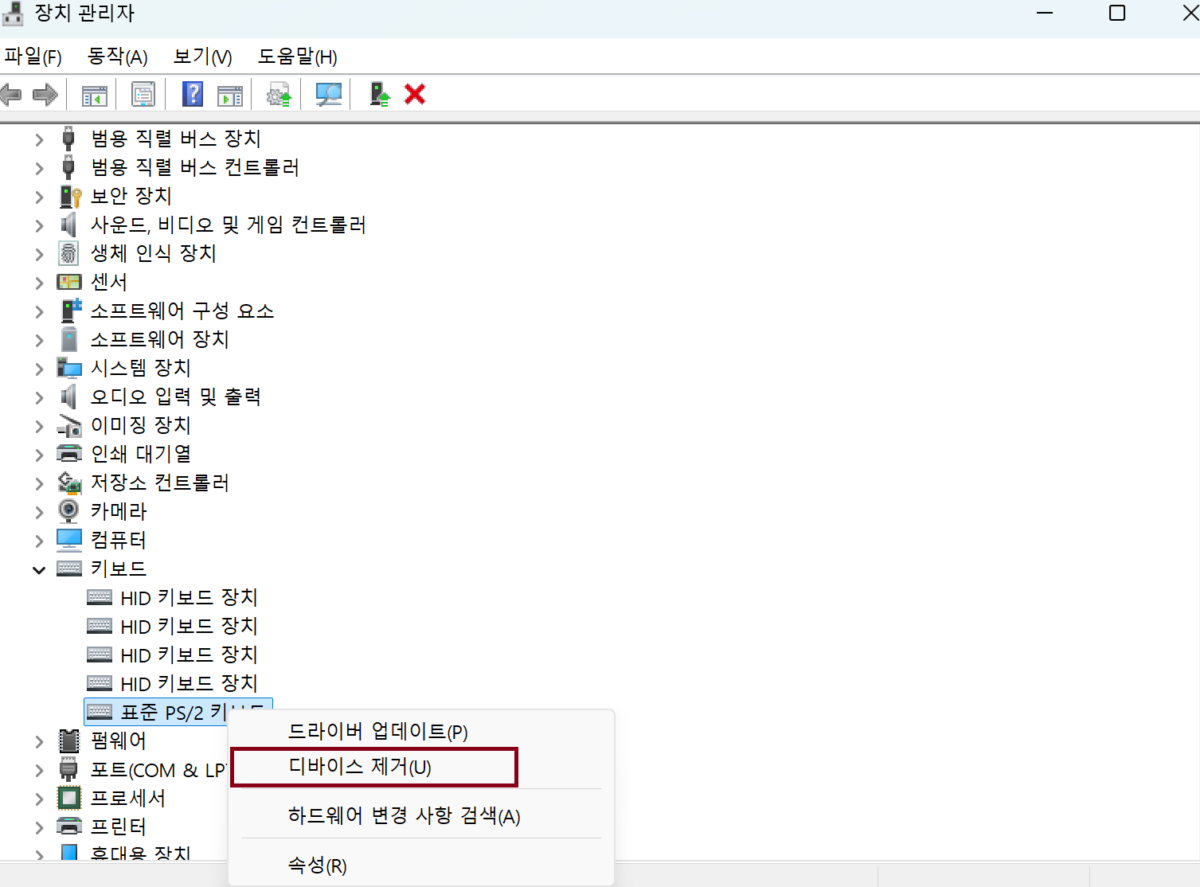Click the 보안 장치 key icon
Image resolution: width=1200 pixels, height=887 pixels.
[69, 196]
